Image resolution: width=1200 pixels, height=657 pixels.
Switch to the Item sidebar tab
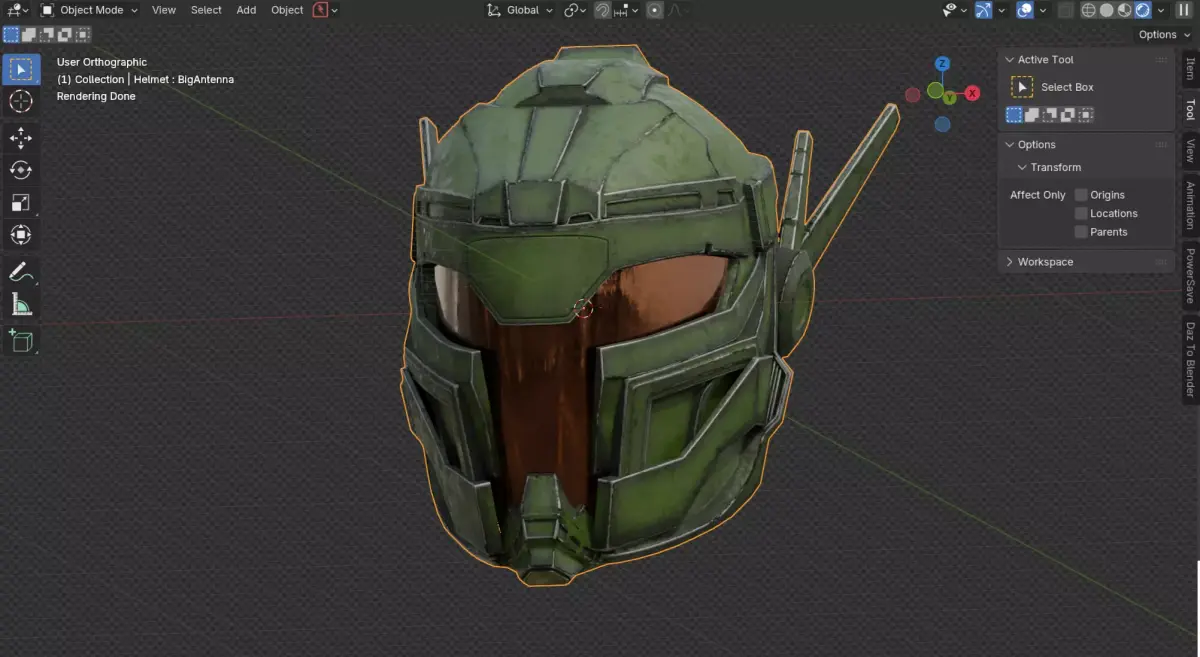coord(1189,68)
